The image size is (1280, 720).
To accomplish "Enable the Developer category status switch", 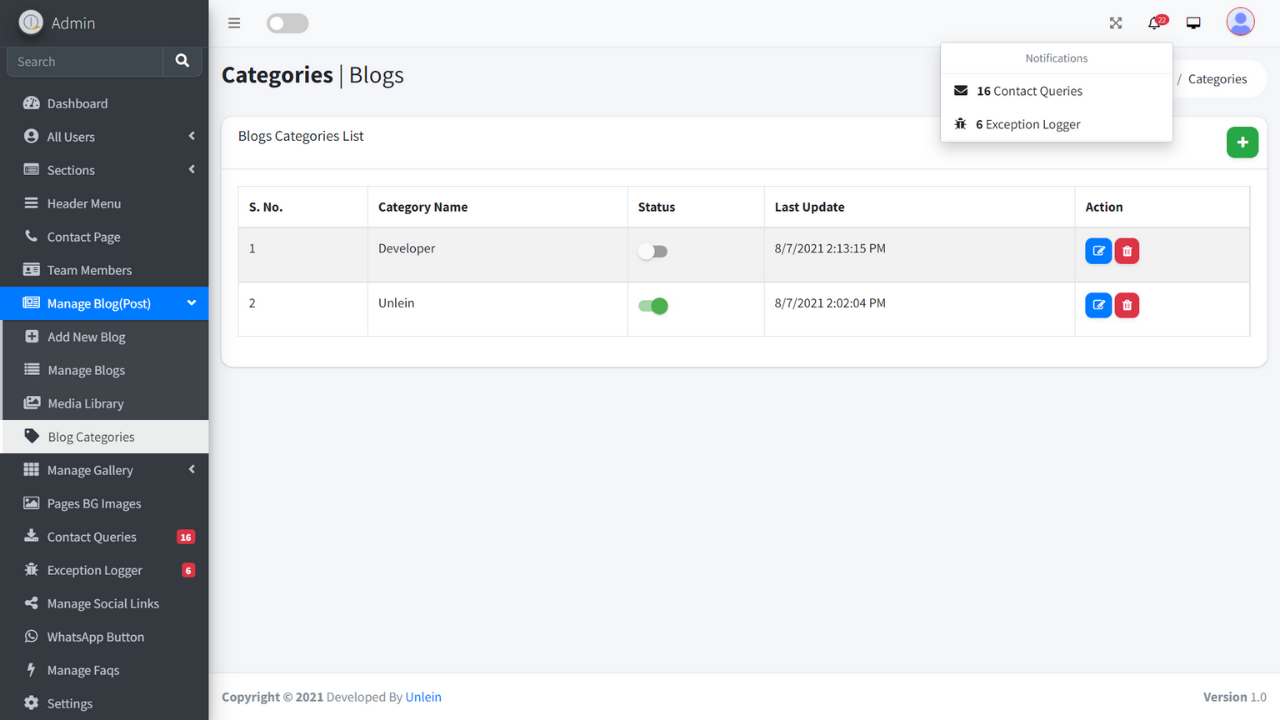I will [x=653, y=252].
